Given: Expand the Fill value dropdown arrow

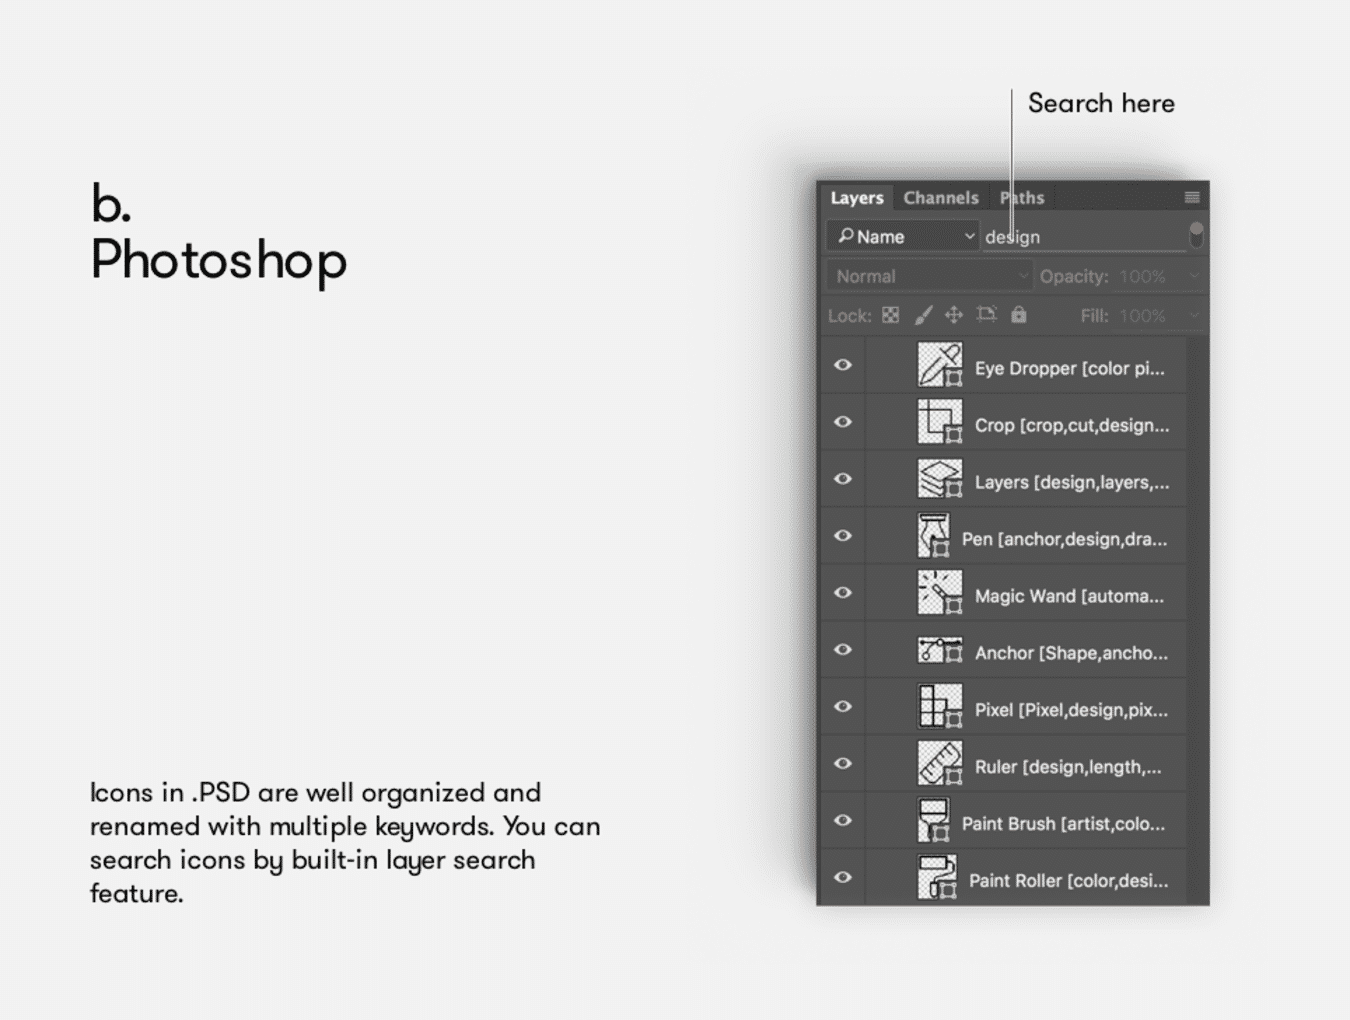Looking at the screenshot, I should 1193,316.
